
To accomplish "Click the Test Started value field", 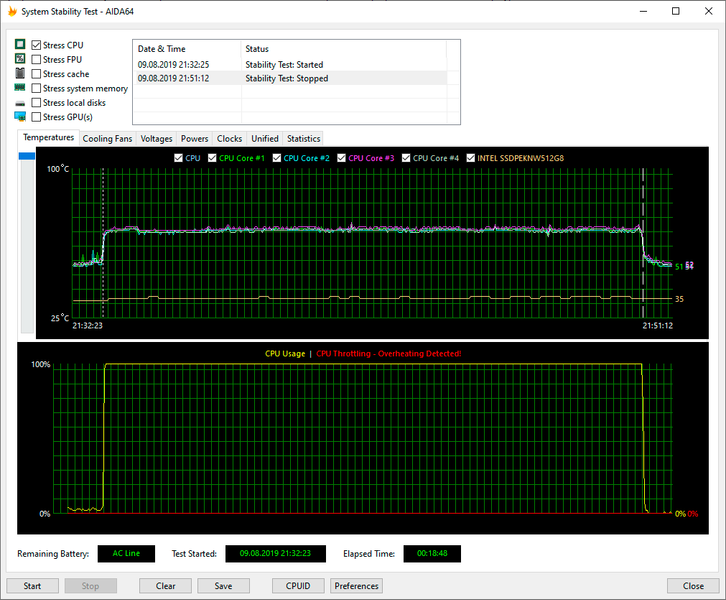I will click(275, 553).
